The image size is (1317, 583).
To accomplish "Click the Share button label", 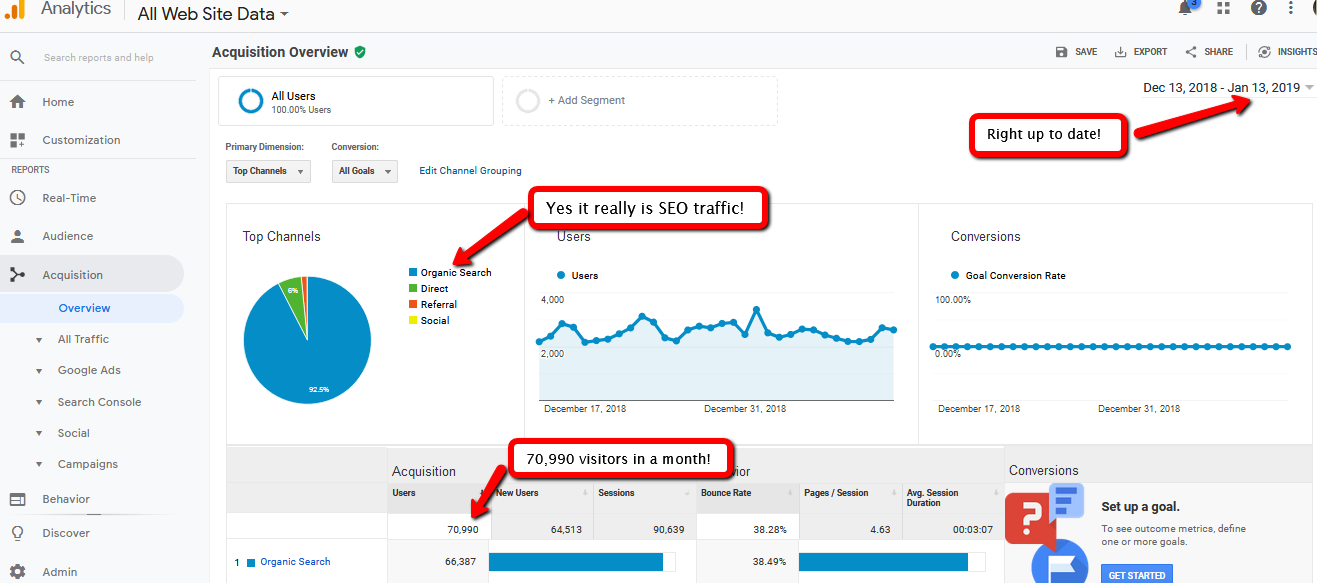I will 1219,52.
